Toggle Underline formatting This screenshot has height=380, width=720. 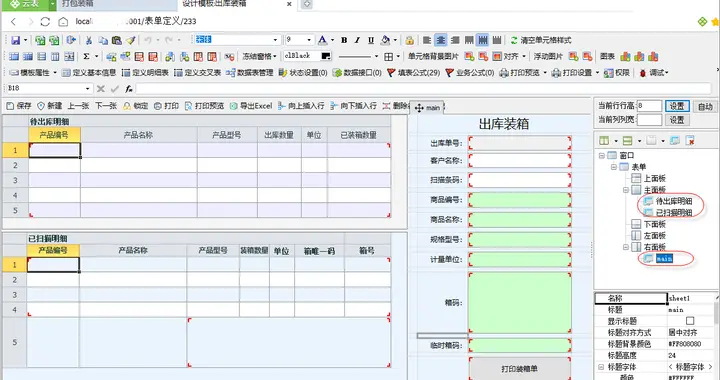[x=371, y=40]
